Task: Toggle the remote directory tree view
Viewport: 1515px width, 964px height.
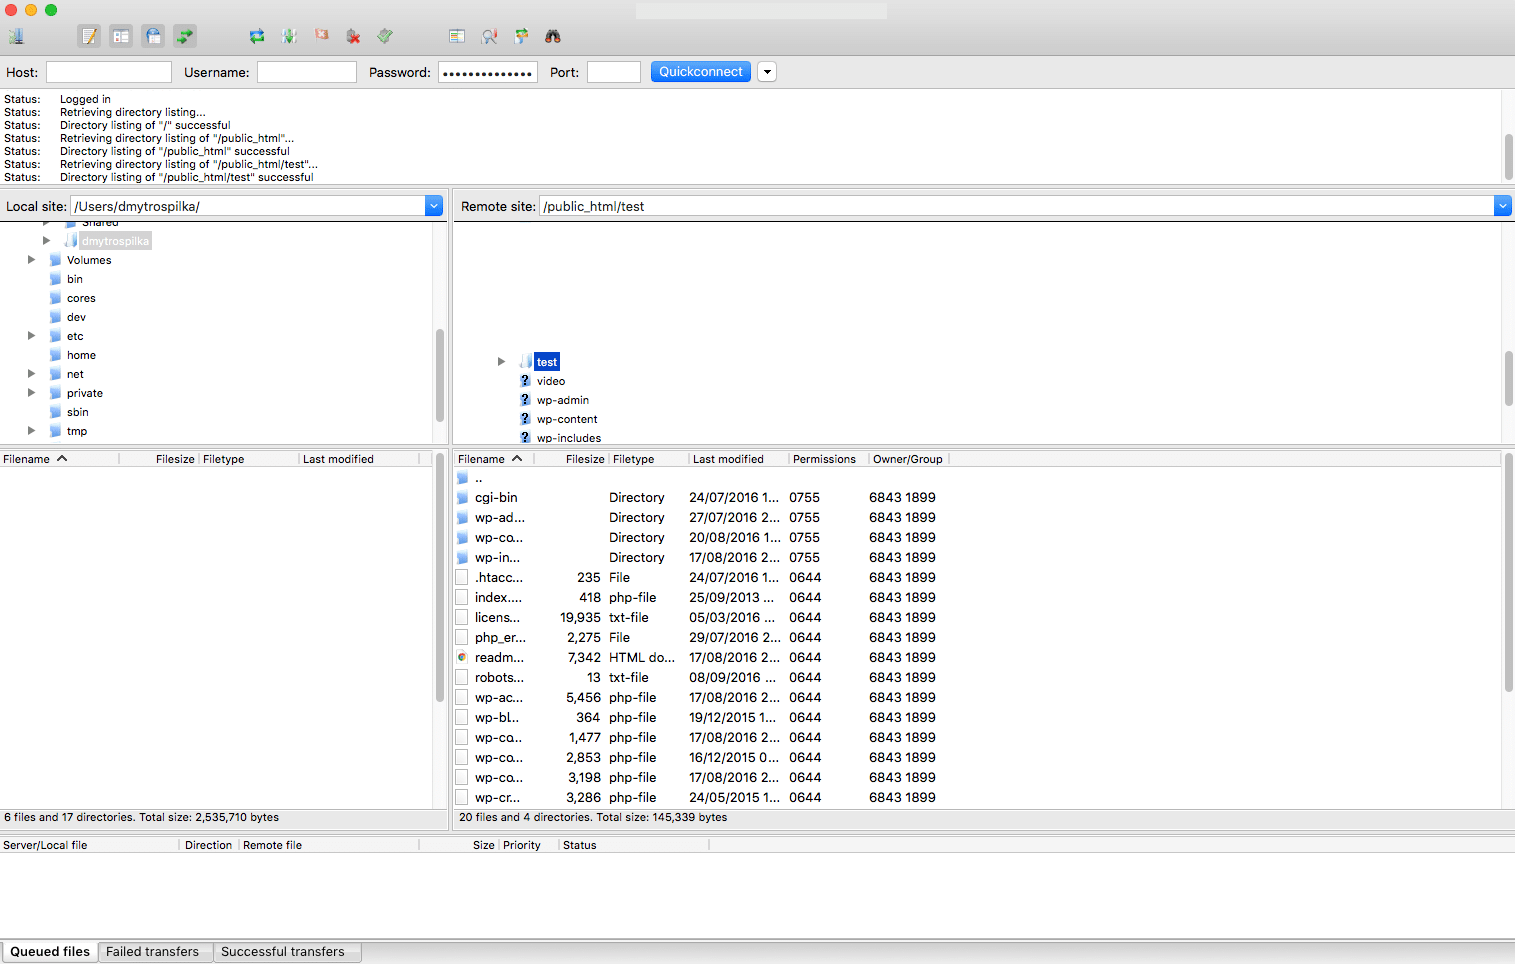Action: [153, 36]
